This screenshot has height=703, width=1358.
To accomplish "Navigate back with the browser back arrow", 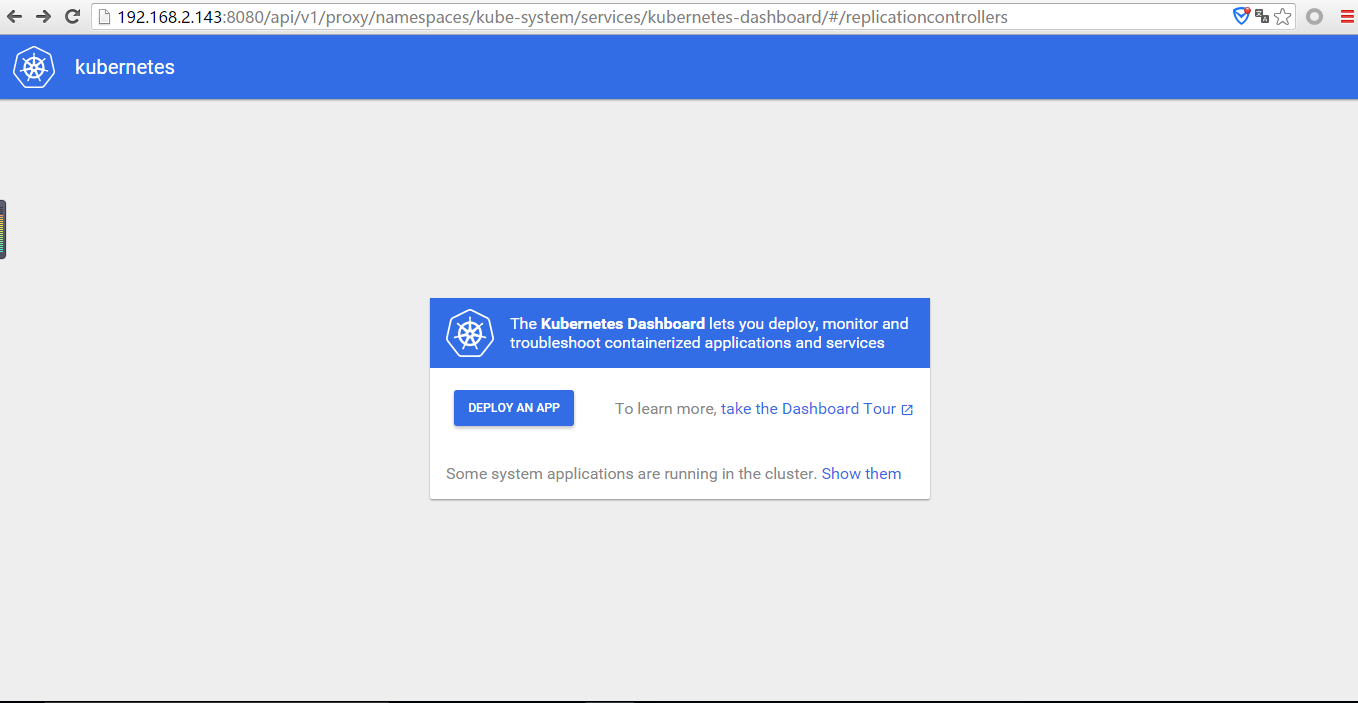I will tap(14, 16).
